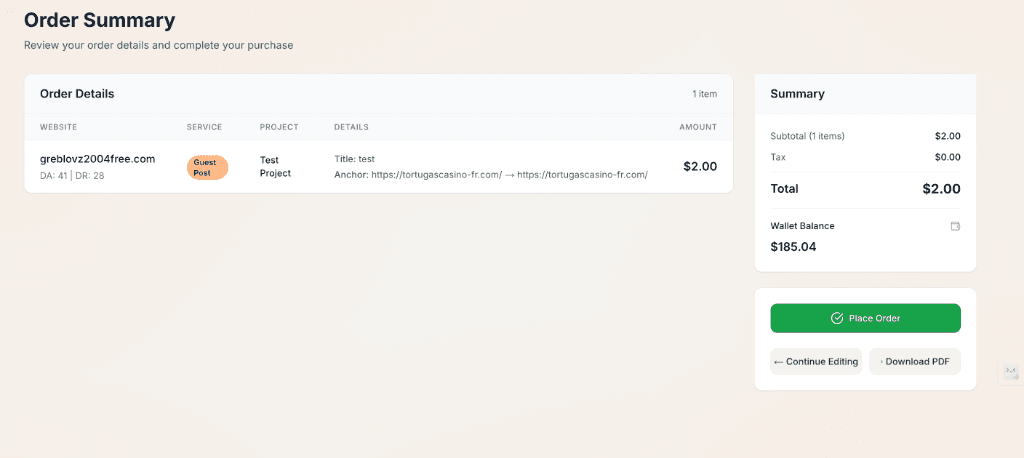
Task: Click the checkmark icon in Place Order
Action: coord(837,318)
